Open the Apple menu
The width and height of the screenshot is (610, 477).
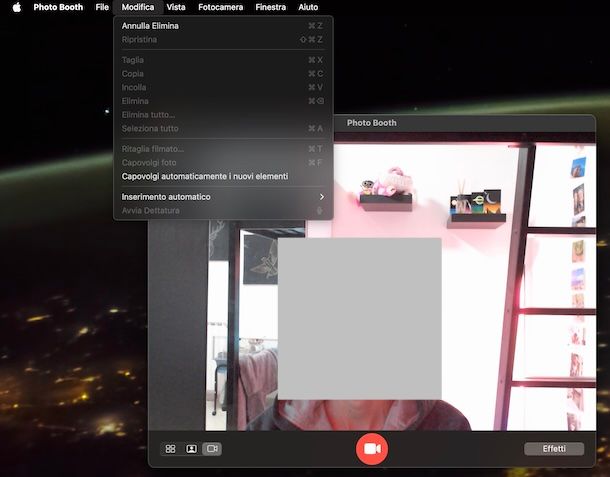pyautogui.click(x=16, y=7)
